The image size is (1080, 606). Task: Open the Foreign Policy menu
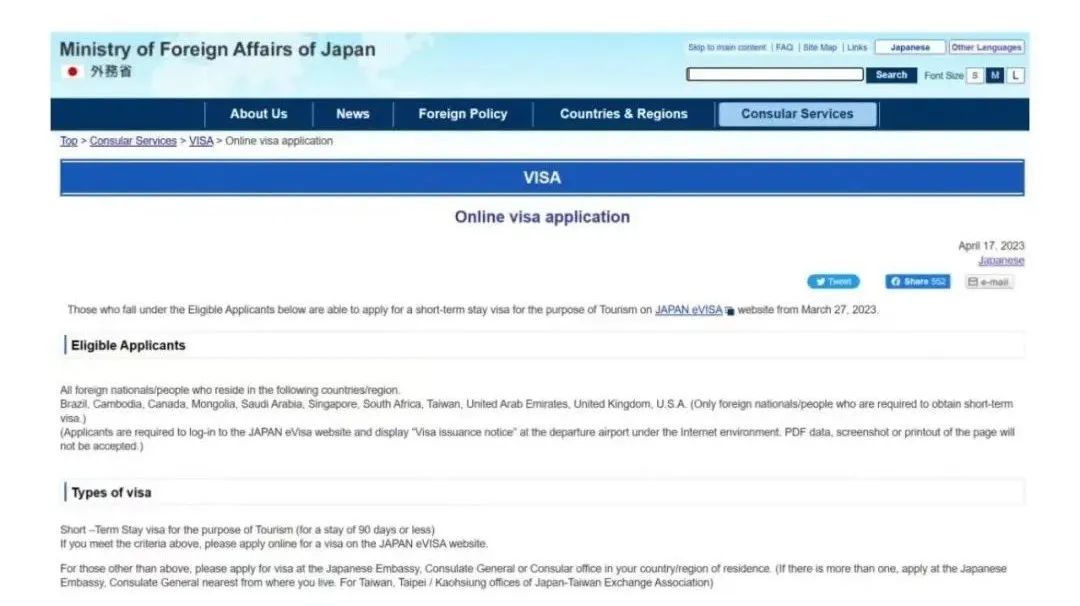462,114
